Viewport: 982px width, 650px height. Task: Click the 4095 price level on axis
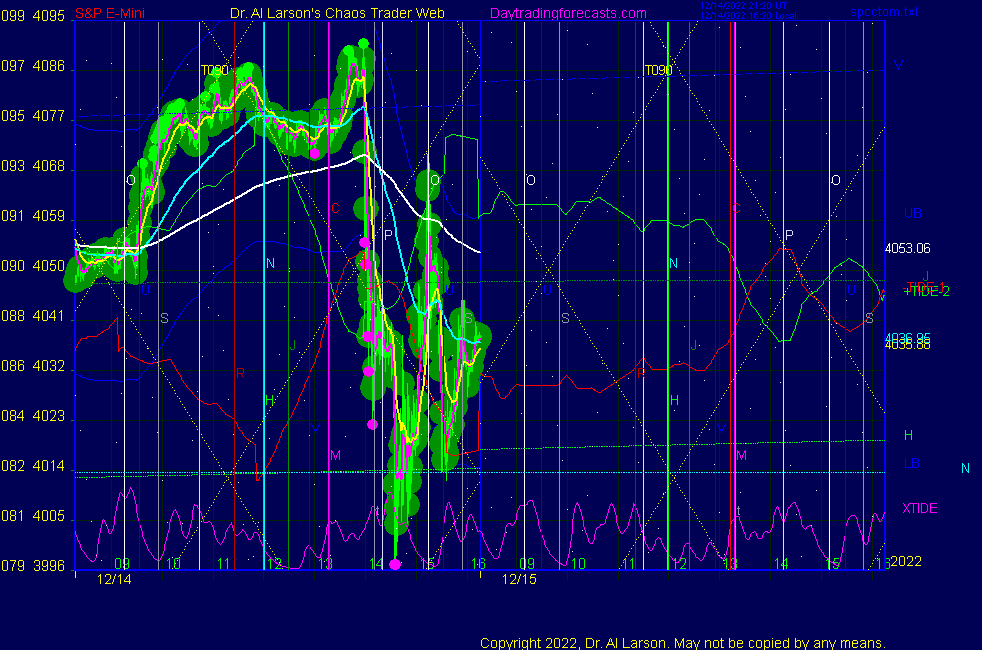pyautogui.click(x=49, y=16)
